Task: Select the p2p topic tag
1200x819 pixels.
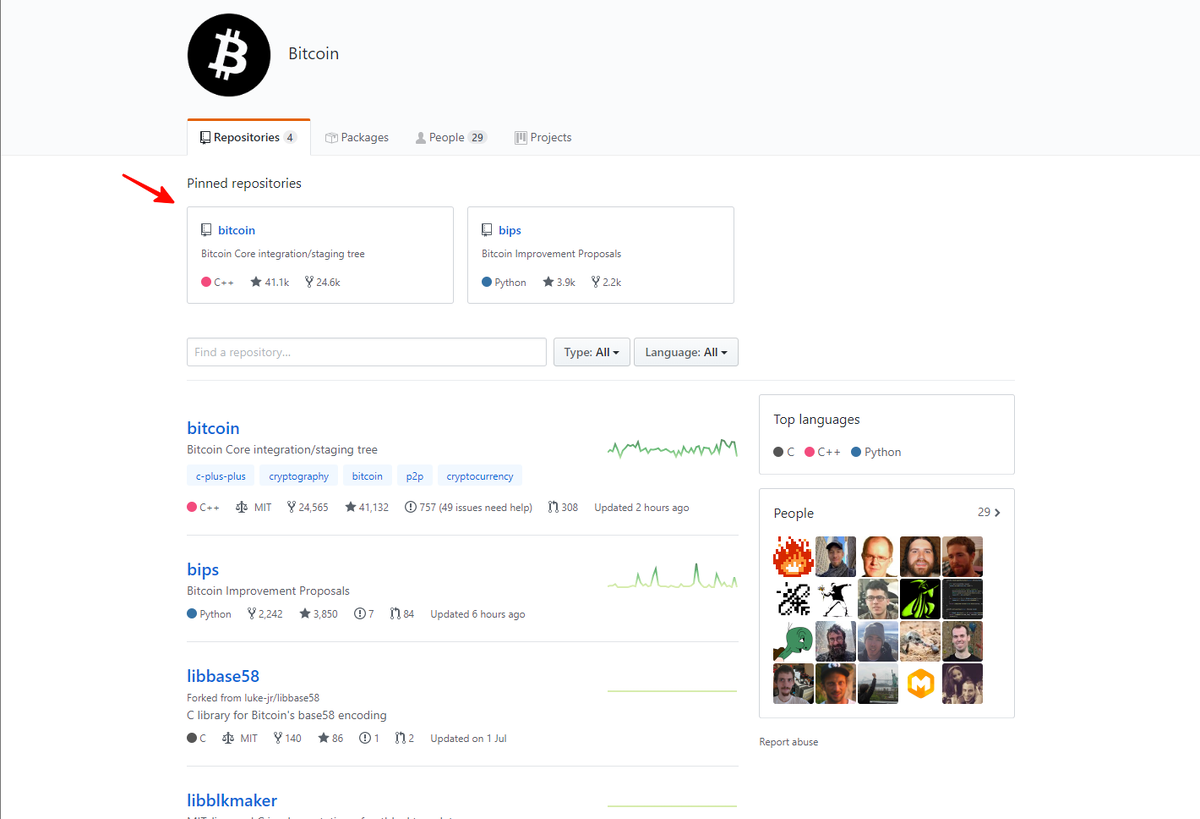Action: coord(414,476)
